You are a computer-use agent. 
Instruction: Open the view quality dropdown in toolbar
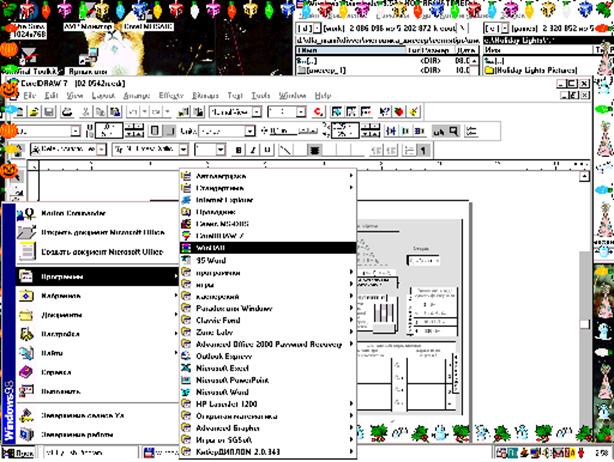pos(256,112)
